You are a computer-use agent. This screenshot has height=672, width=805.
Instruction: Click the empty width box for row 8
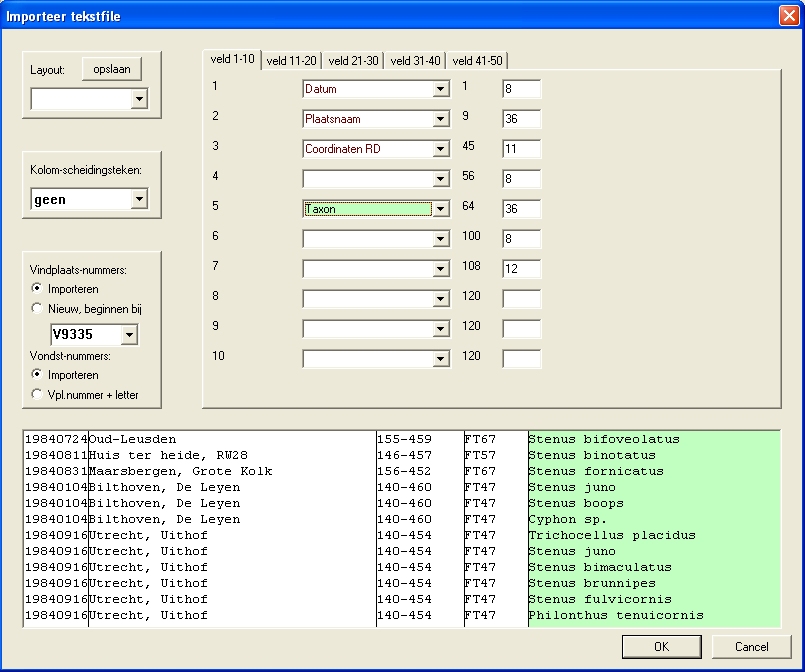520,299
